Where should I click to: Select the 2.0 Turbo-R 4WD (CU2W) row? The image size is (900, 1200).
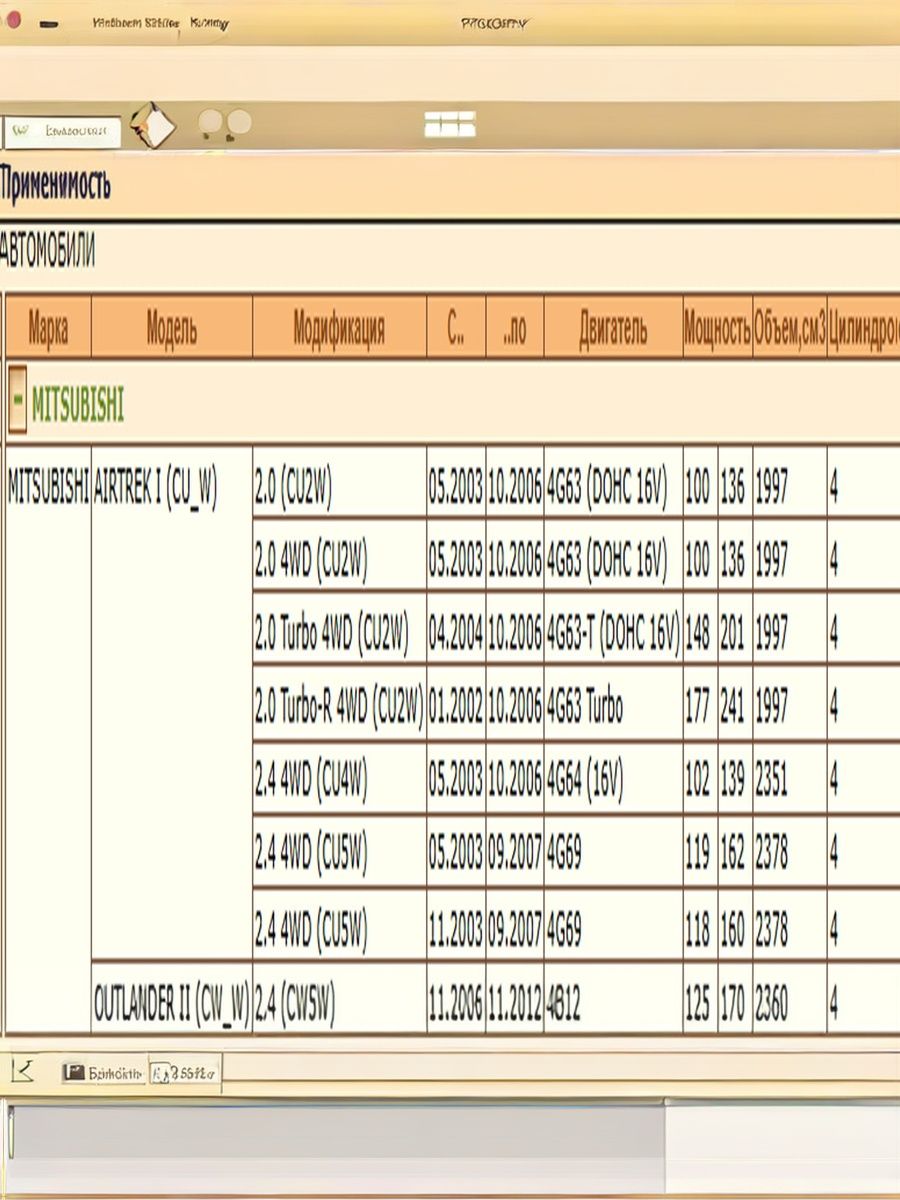pos(339,708)
